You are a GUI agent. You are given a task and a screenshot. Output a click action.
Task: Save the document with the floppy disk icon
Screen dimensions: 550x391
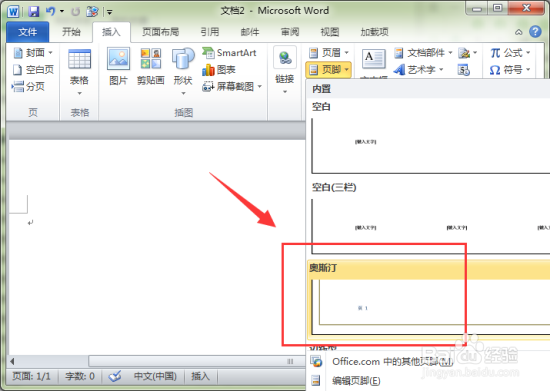(x=33, y=11)
